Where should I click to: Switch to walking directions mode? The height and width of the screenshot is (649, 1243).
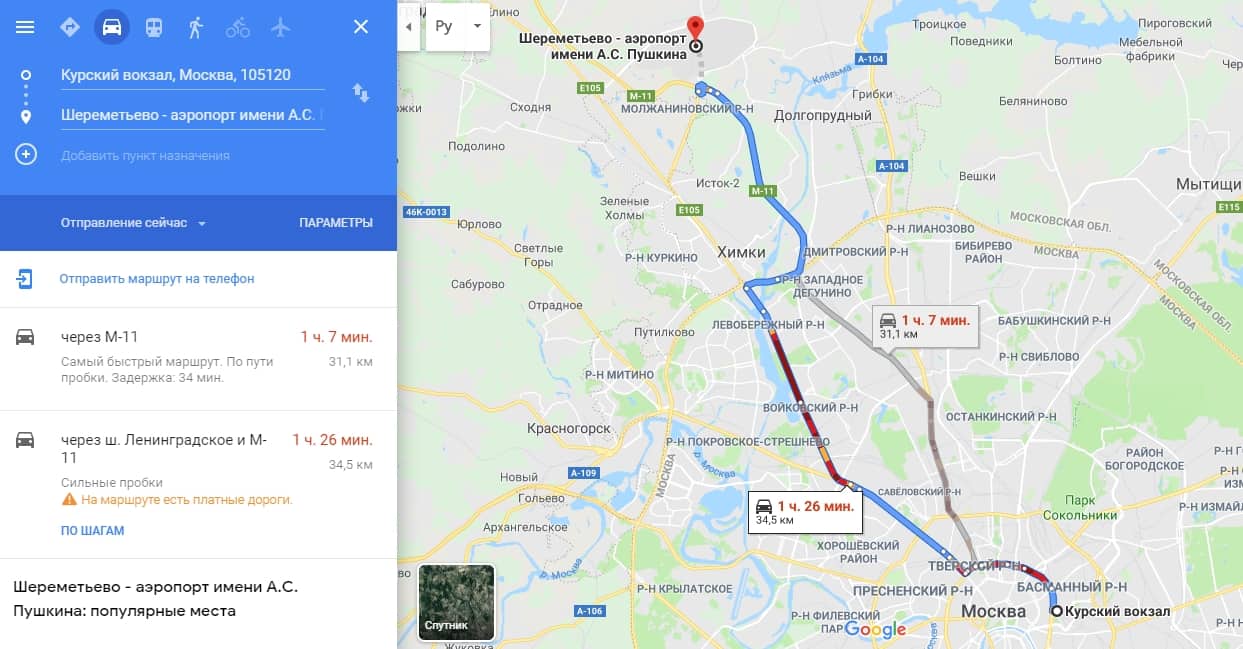click(x=195, y=27)
